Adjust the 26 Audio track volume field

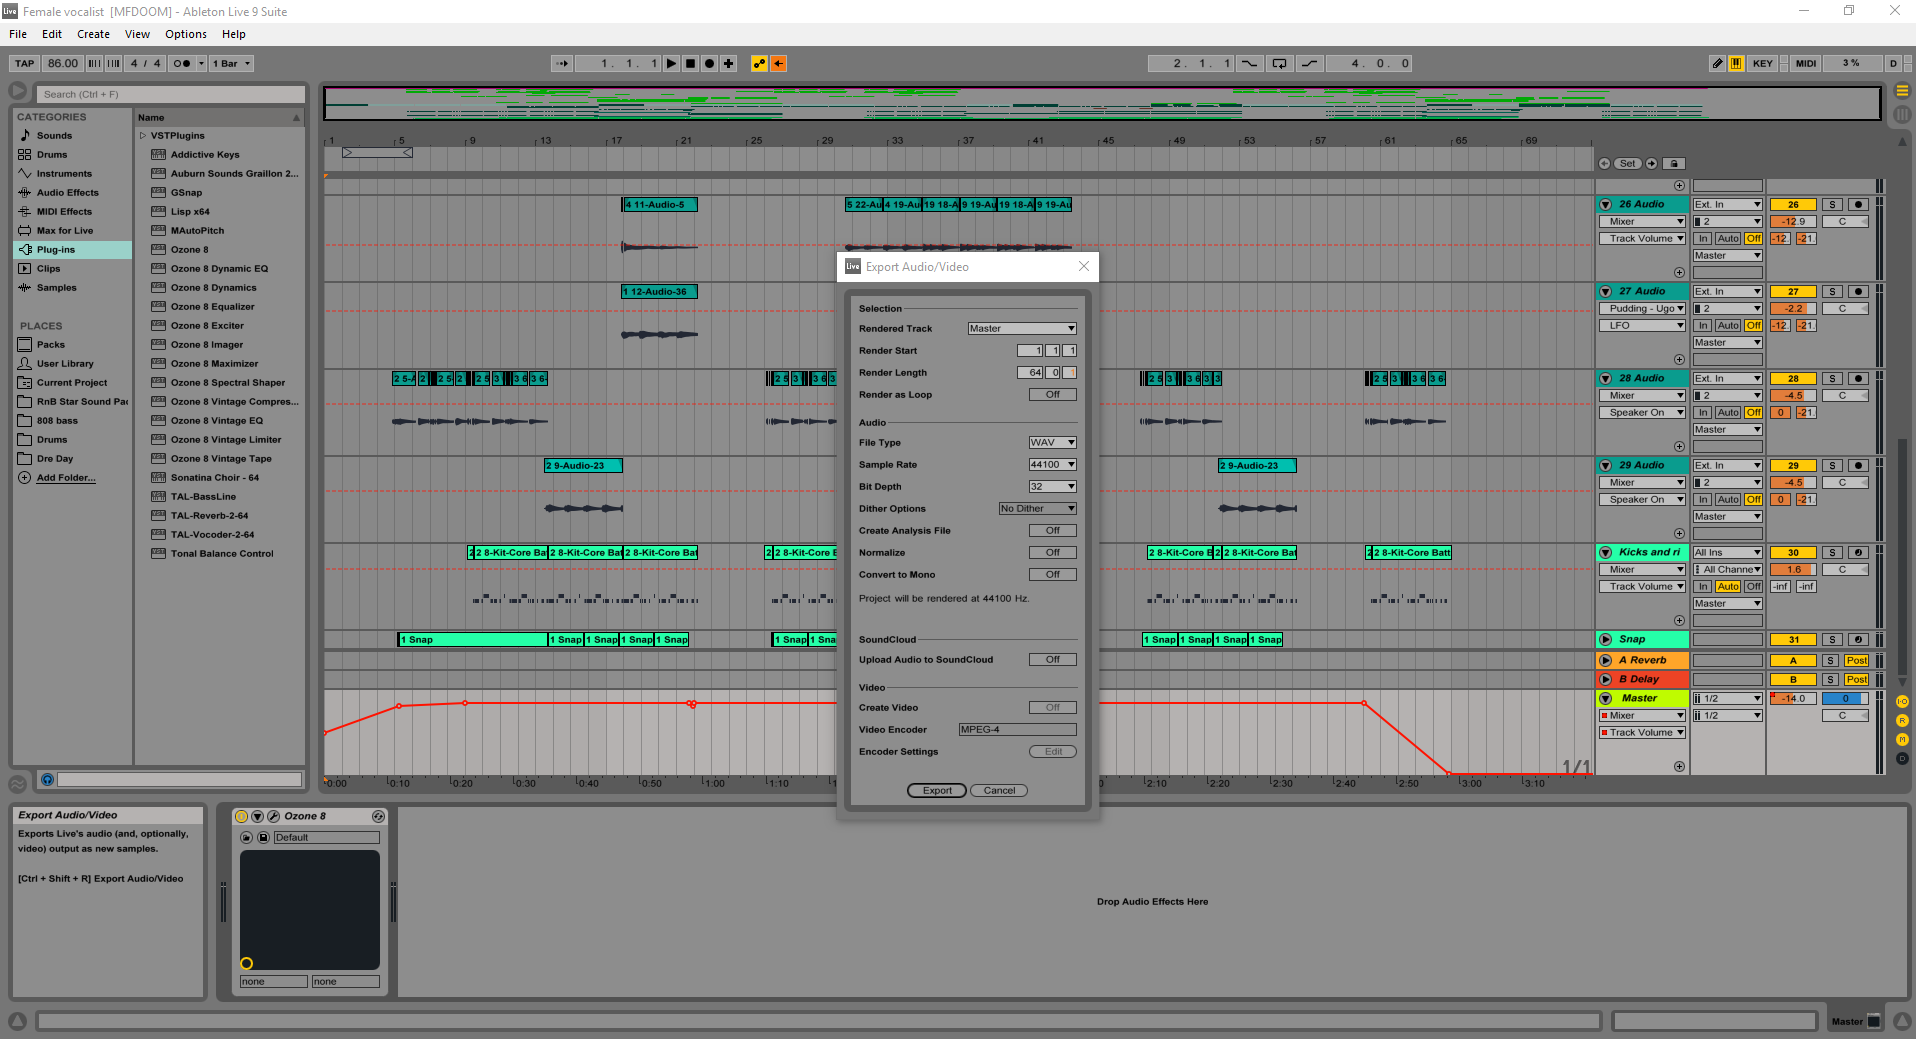(x=1793, y=222)
